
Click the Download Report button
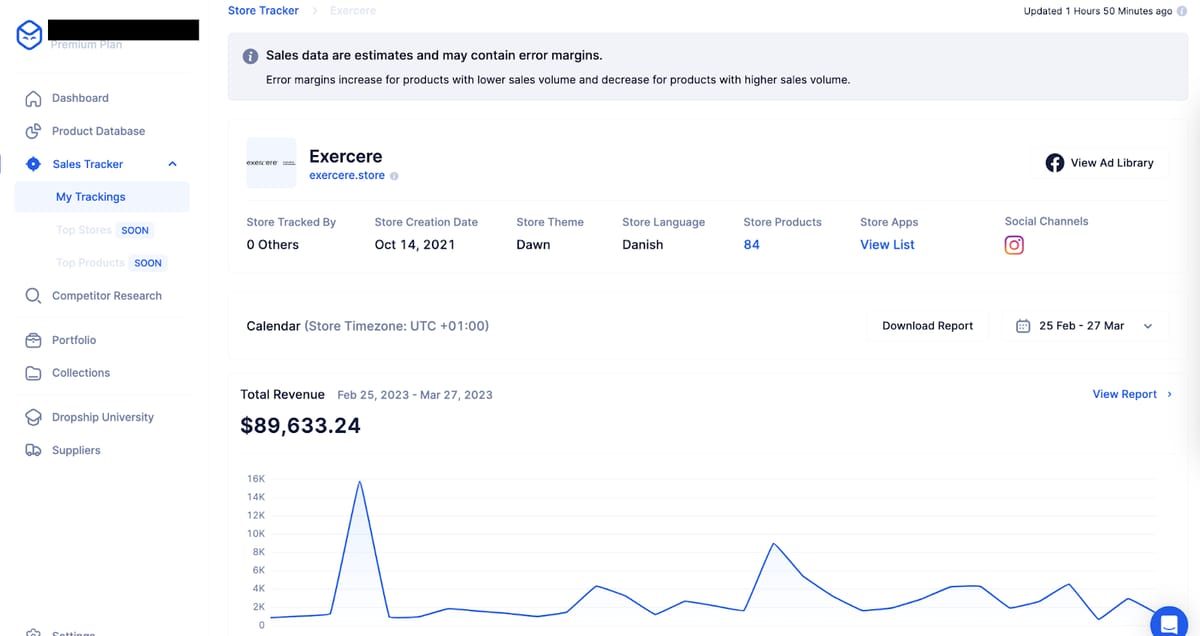928,326
